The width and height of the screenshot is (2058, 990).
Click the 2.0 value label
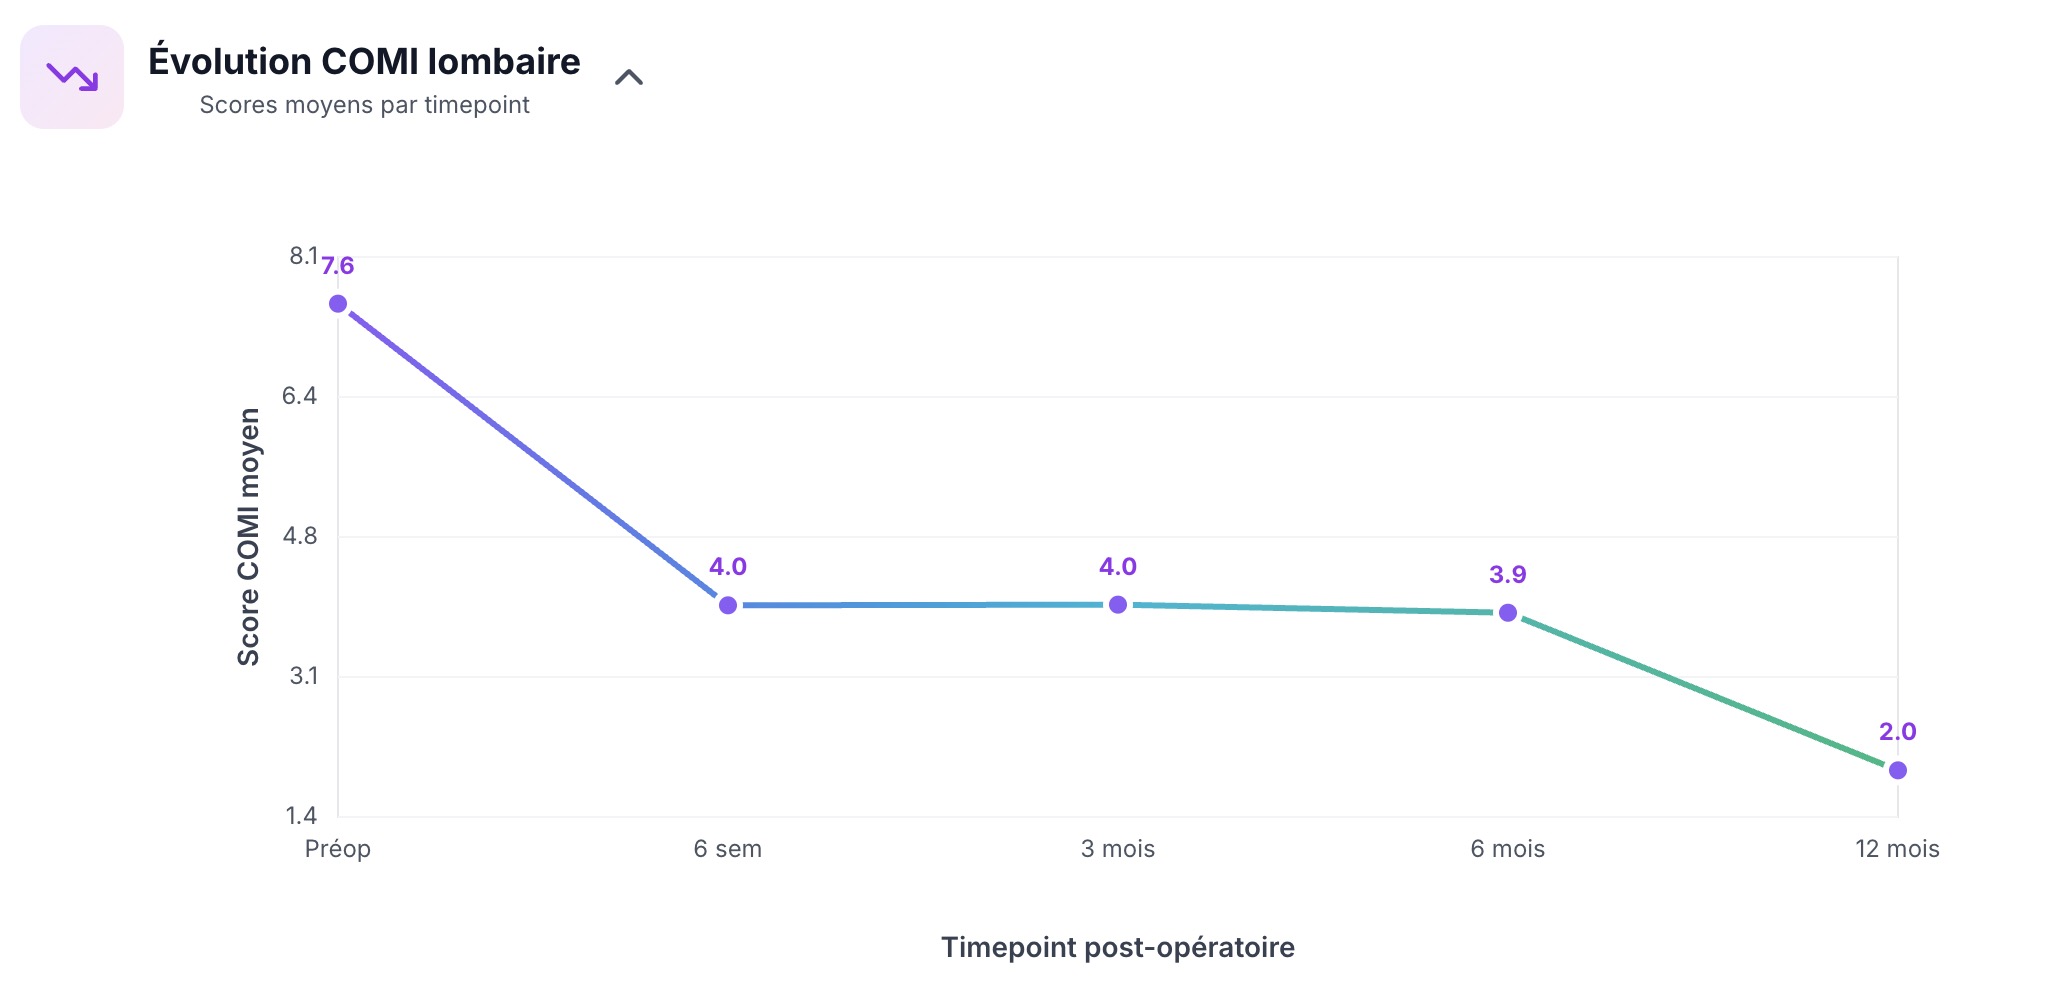[1898, 732]
